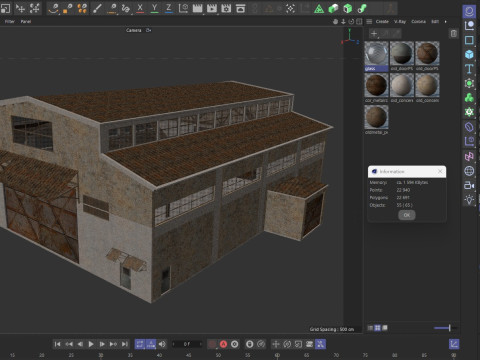Screen dimensions: 480x360
Task: Enable the Y axis lock
Action: pyautogui.click(x=154, y=8)
